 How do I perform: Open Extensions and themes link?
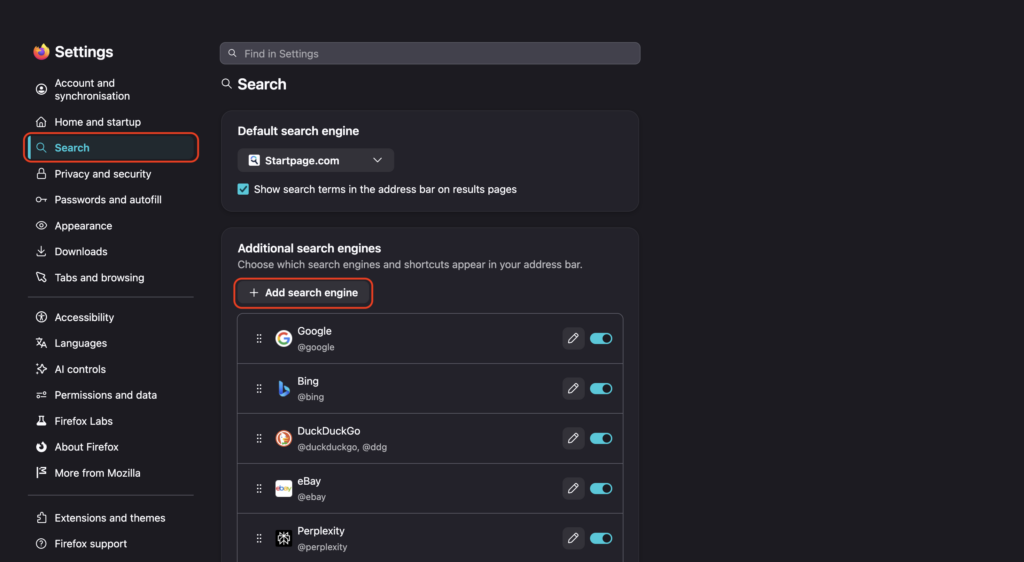click(111, 518)
